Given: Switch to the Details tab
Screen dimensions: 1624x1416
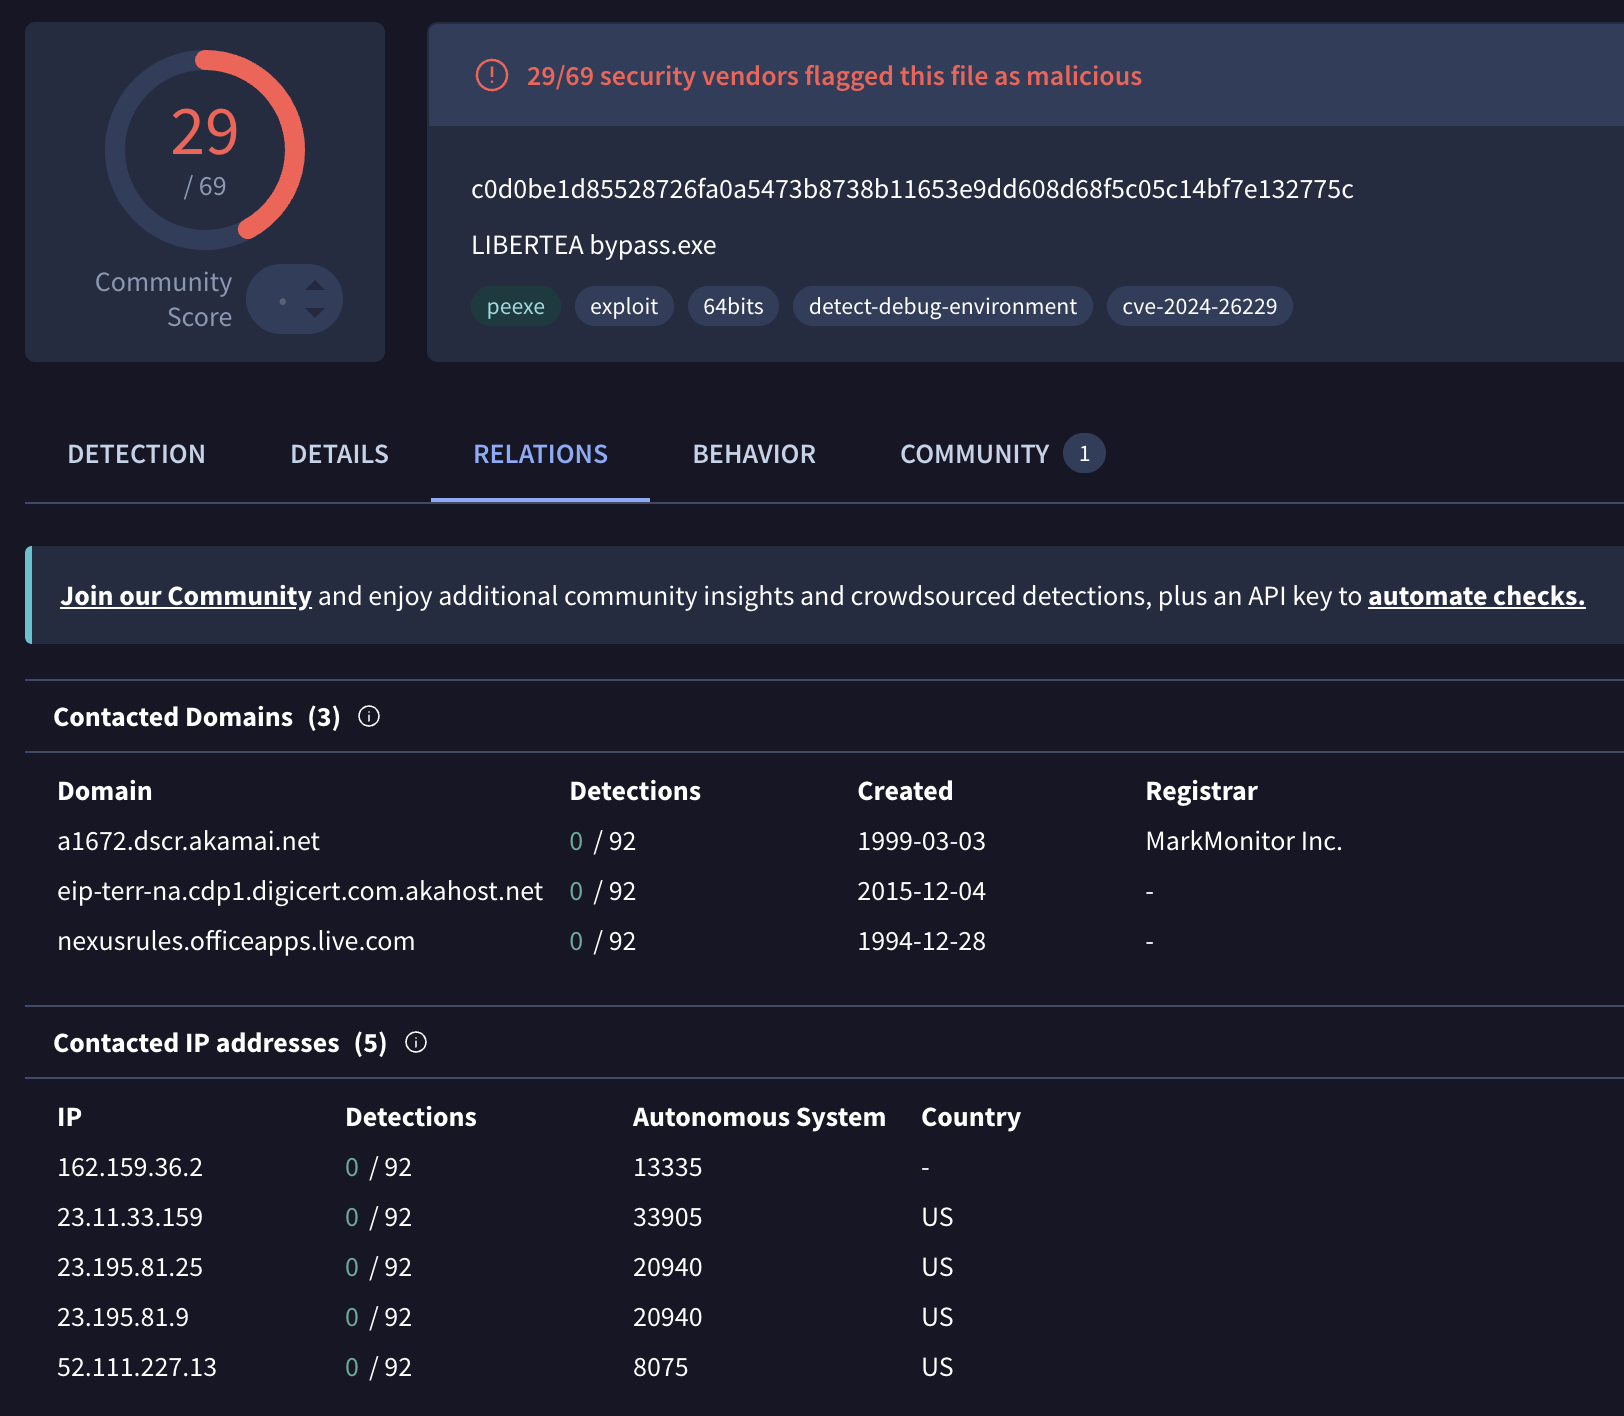Looking at the screenshot, I should [x=340, y=454].
